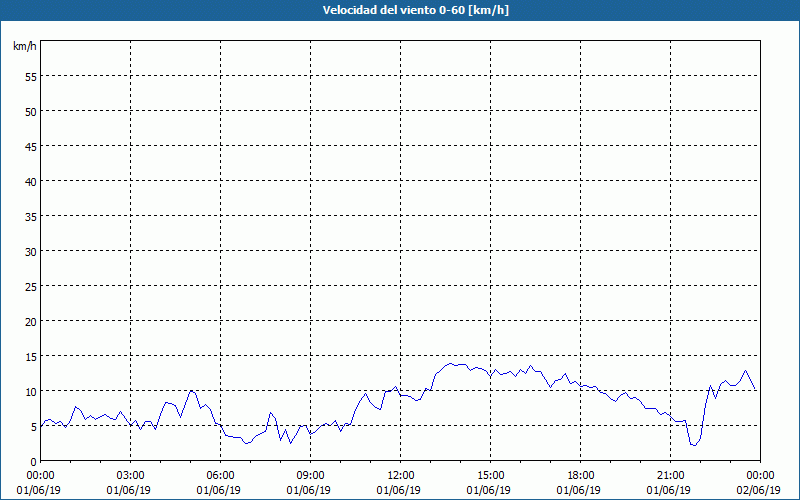The width and height of the screenshot is (800, 500).
Task: Select the 09:00 time axis label
Action: pos(309,476)
